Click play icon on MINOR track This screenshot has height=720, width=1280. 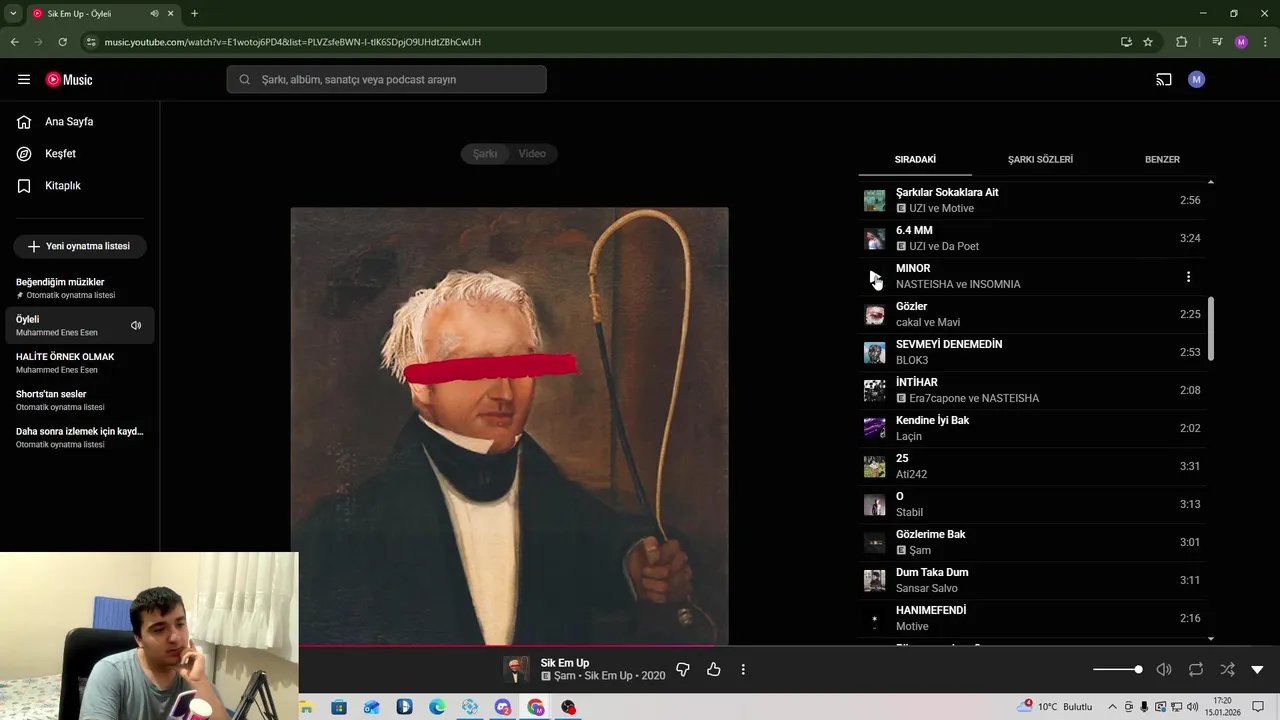[x=875, y=277]
